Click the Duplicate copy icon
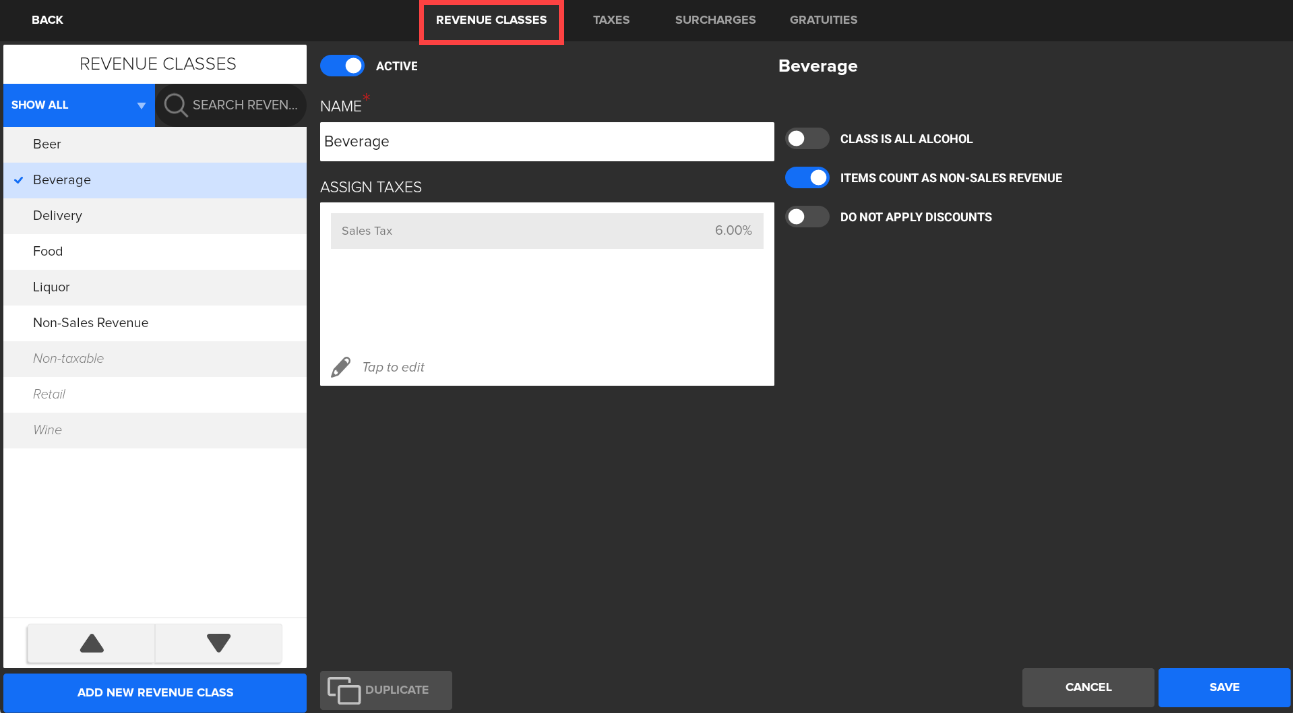 click(x=344, y=690)
